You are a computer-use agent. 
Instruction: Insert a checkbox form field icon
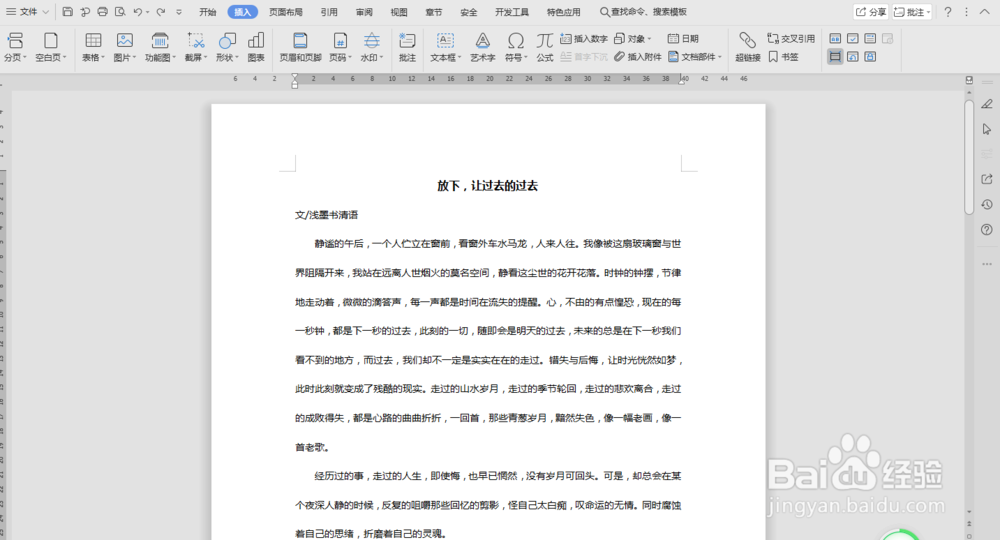(x=853, y=38)
